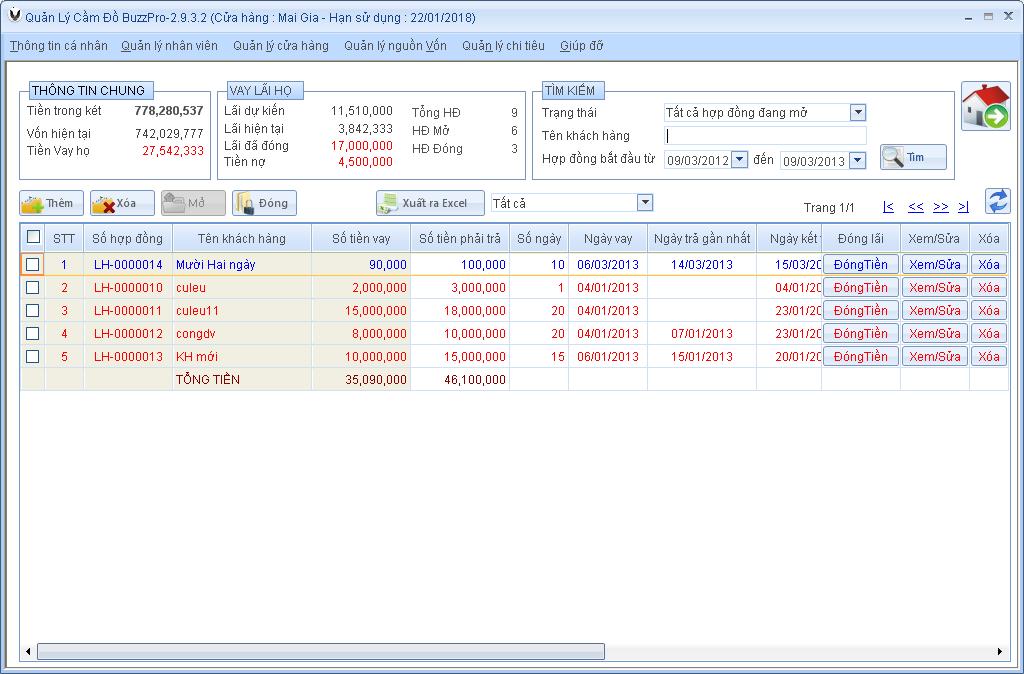
Task: Sort by Ngày vay column header
Action: point(608,238)
